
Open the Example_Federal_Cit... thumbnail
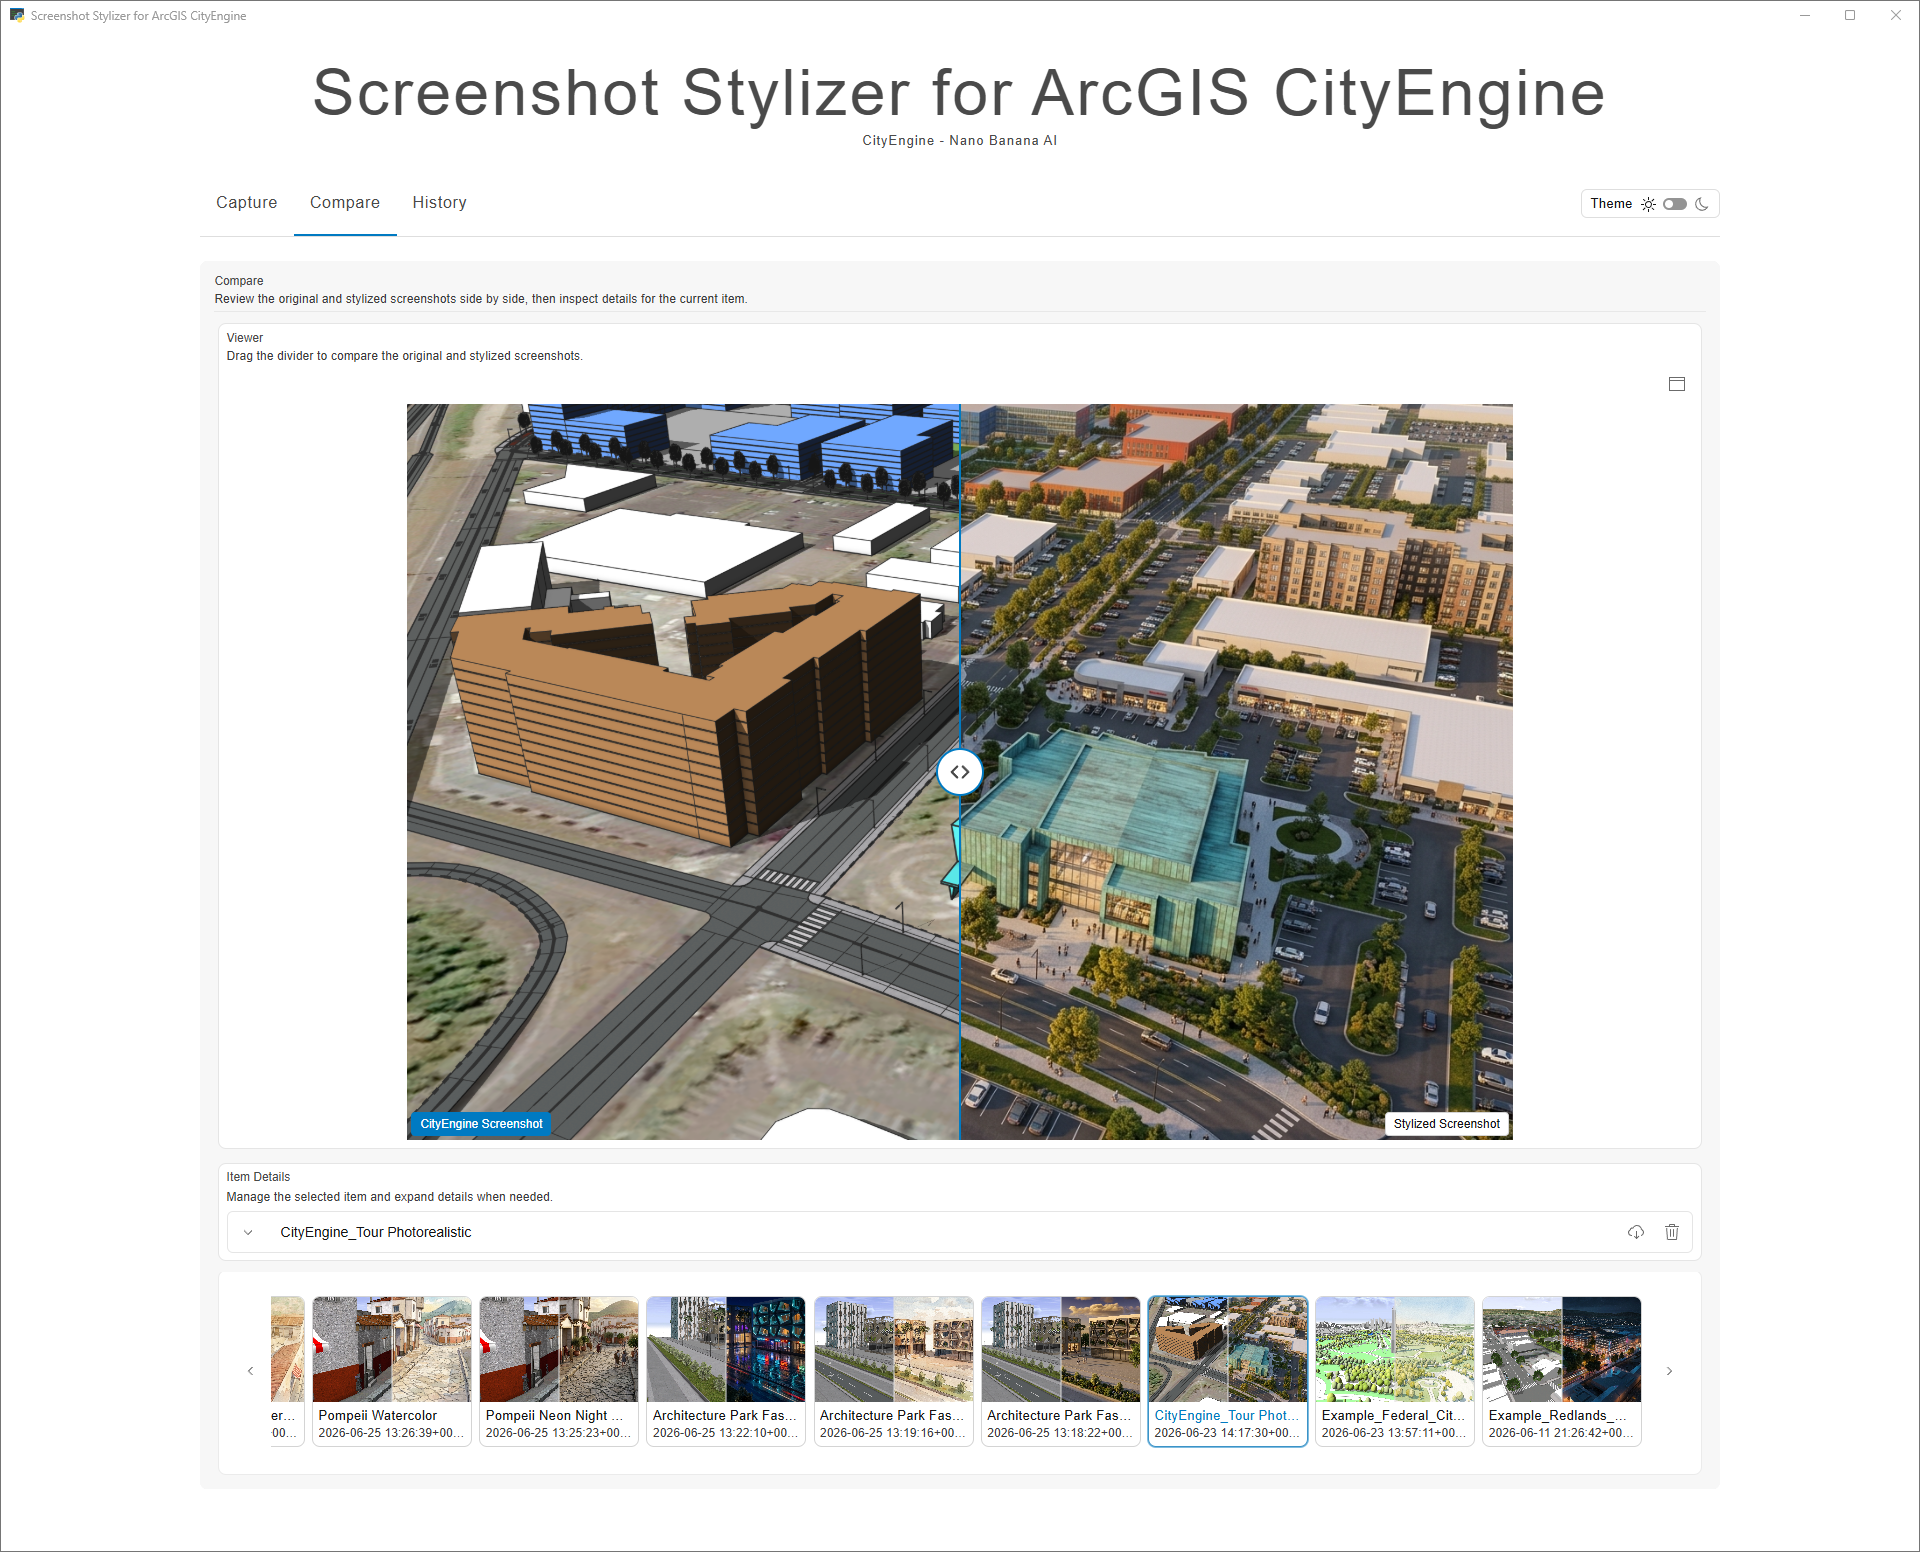1395,1371
